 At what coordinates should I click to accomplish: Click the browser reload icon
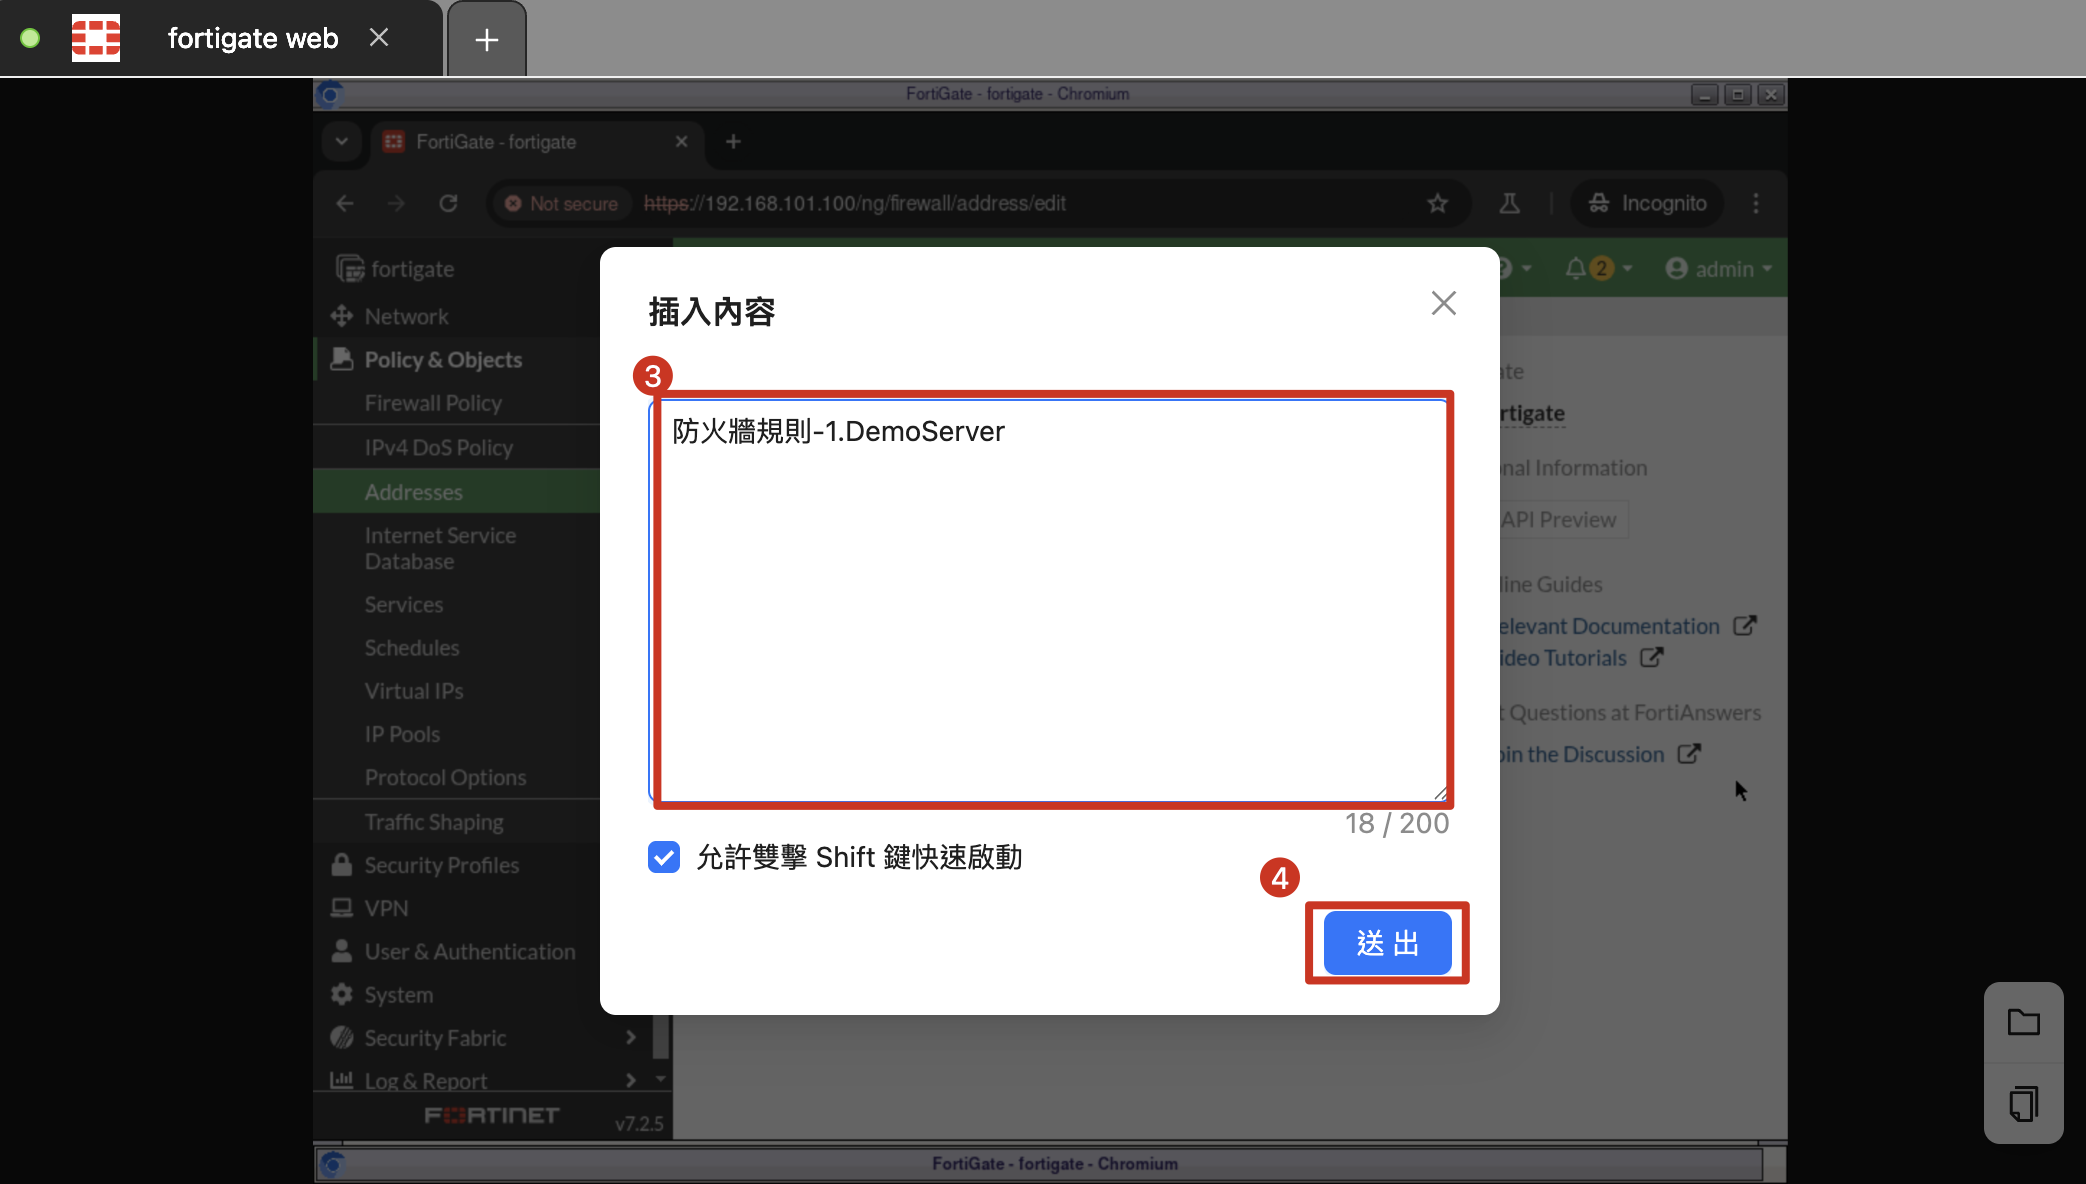coord(448,203)
